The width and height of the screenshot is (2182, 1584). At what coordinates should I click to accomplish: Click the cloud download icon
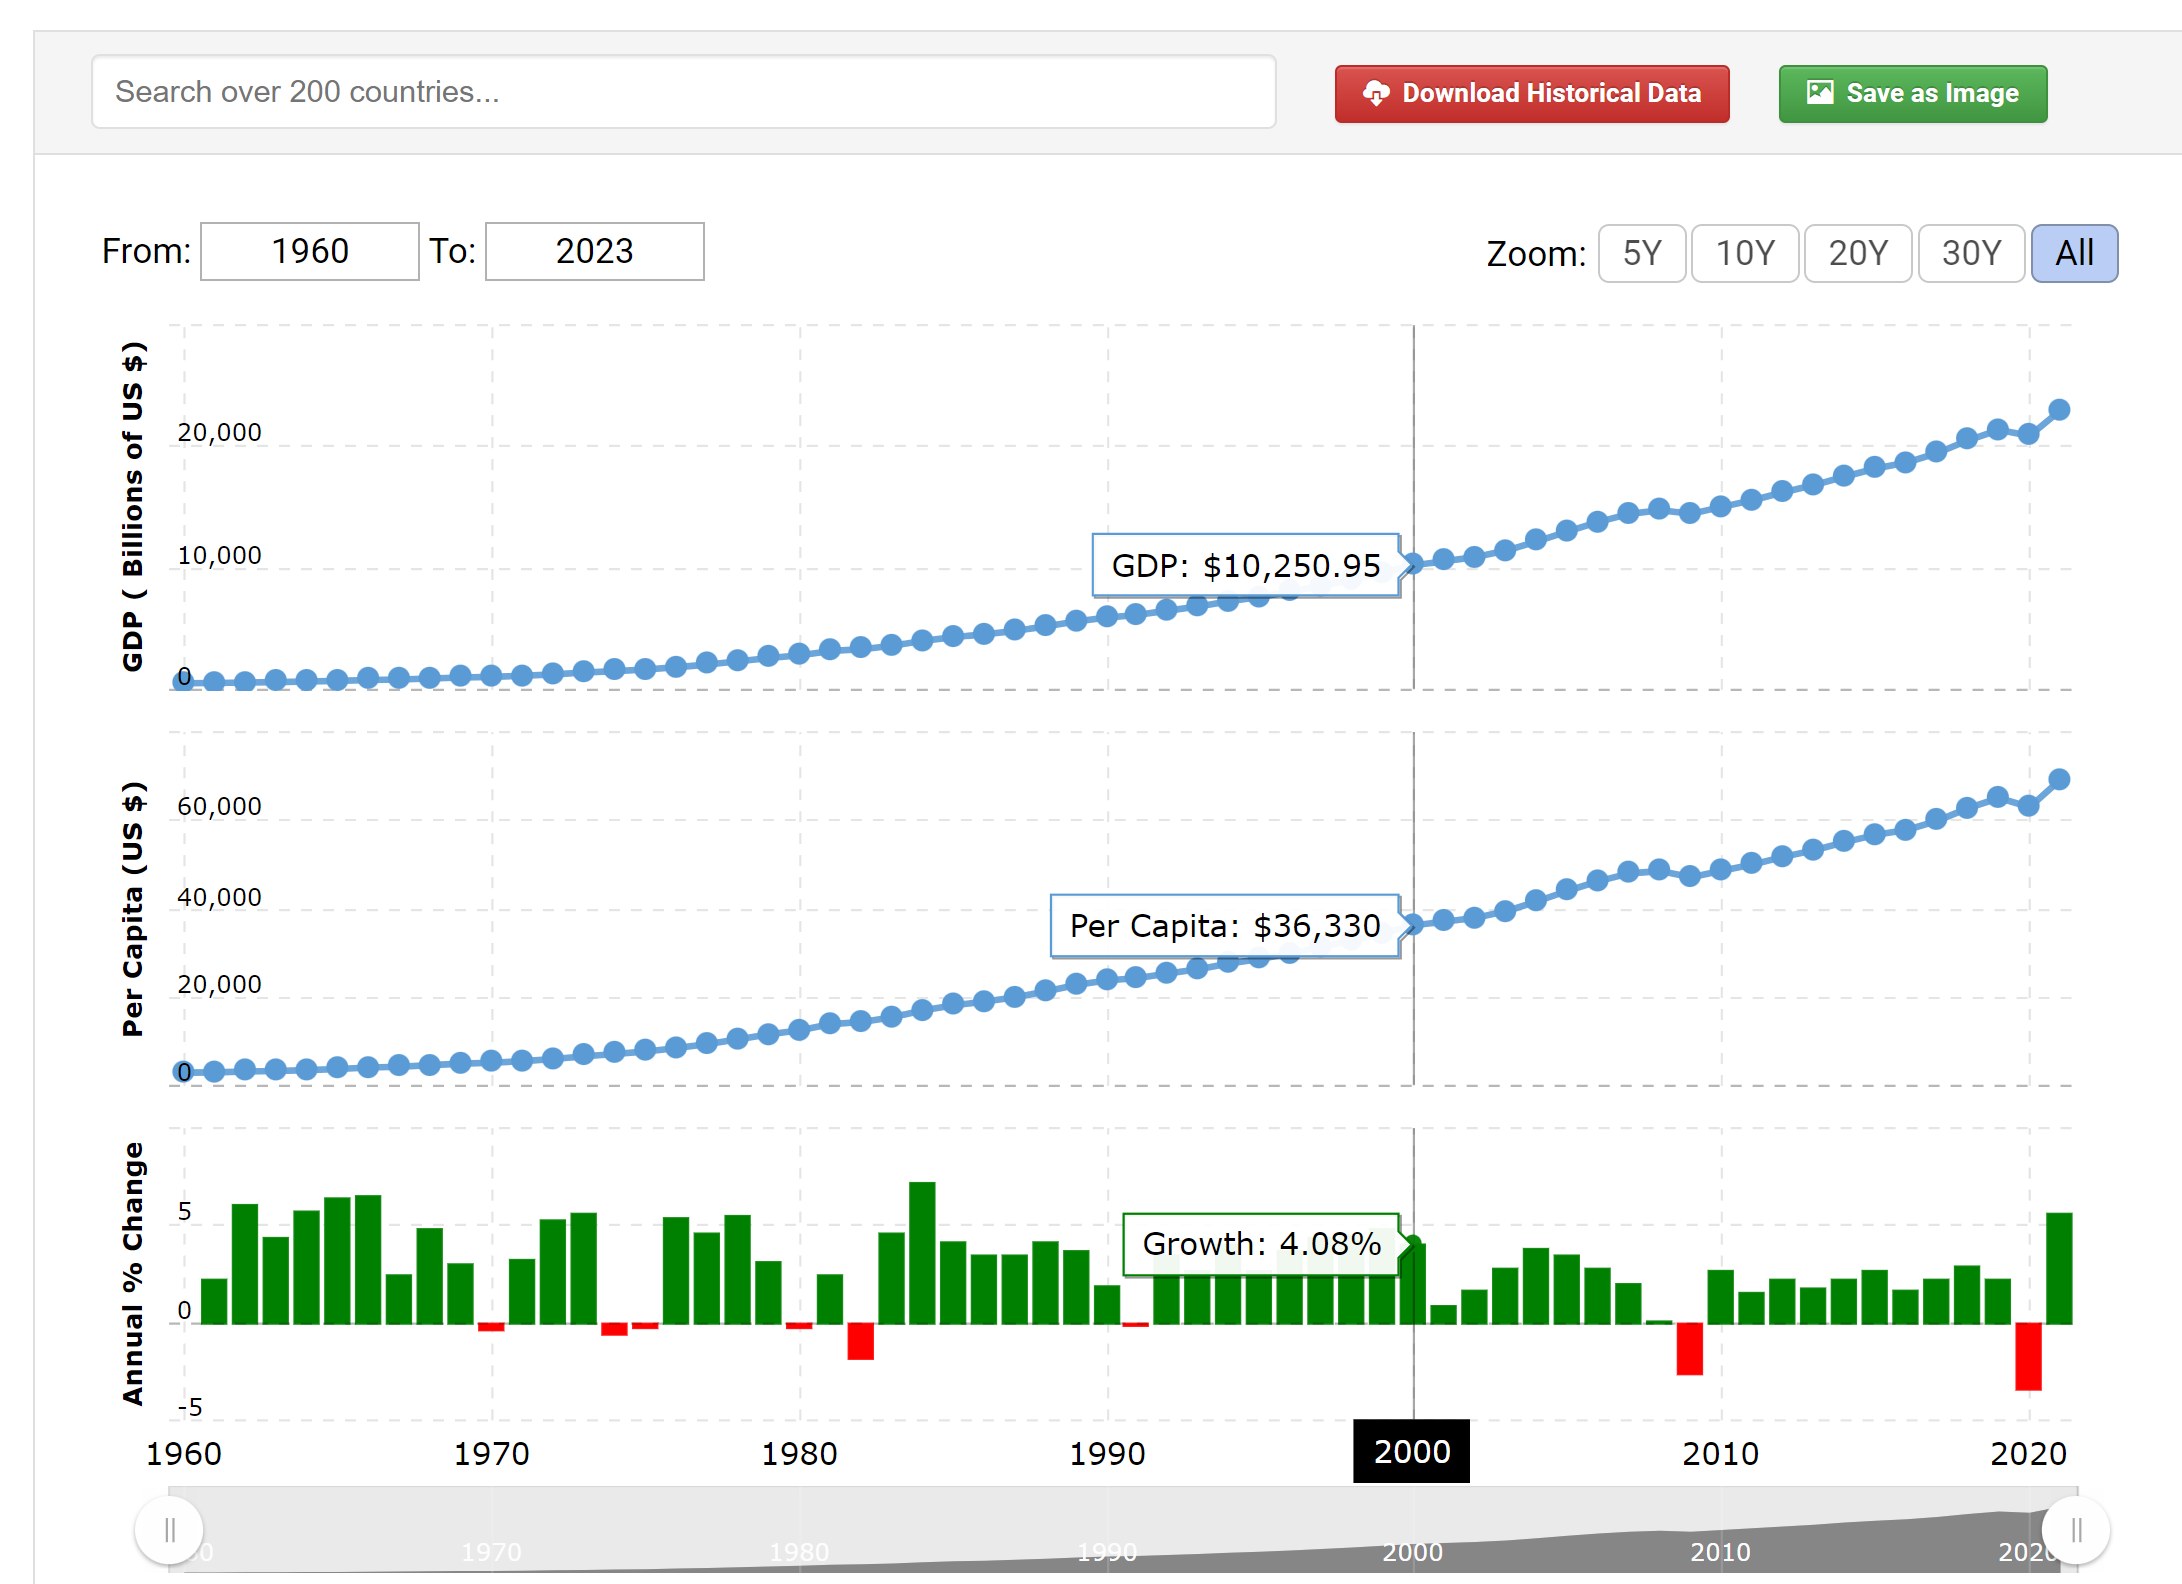1376,93
